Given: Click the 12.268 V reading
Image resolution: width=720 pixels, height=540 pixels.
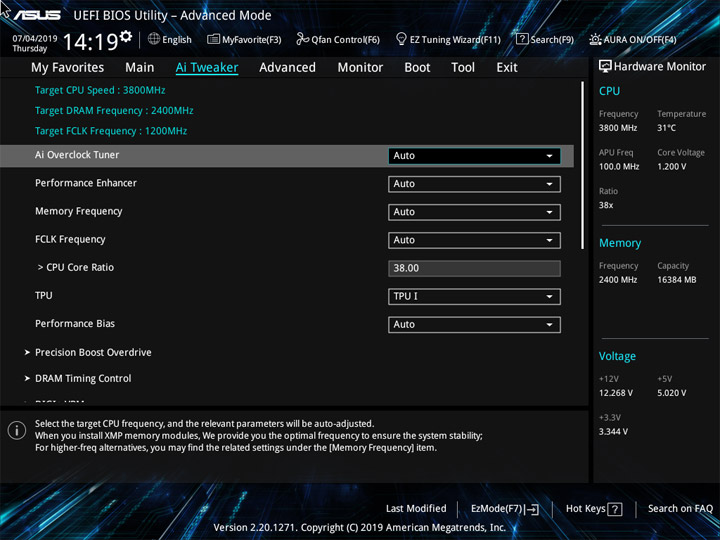Looking at the screenshot, I should pos(616,393).
